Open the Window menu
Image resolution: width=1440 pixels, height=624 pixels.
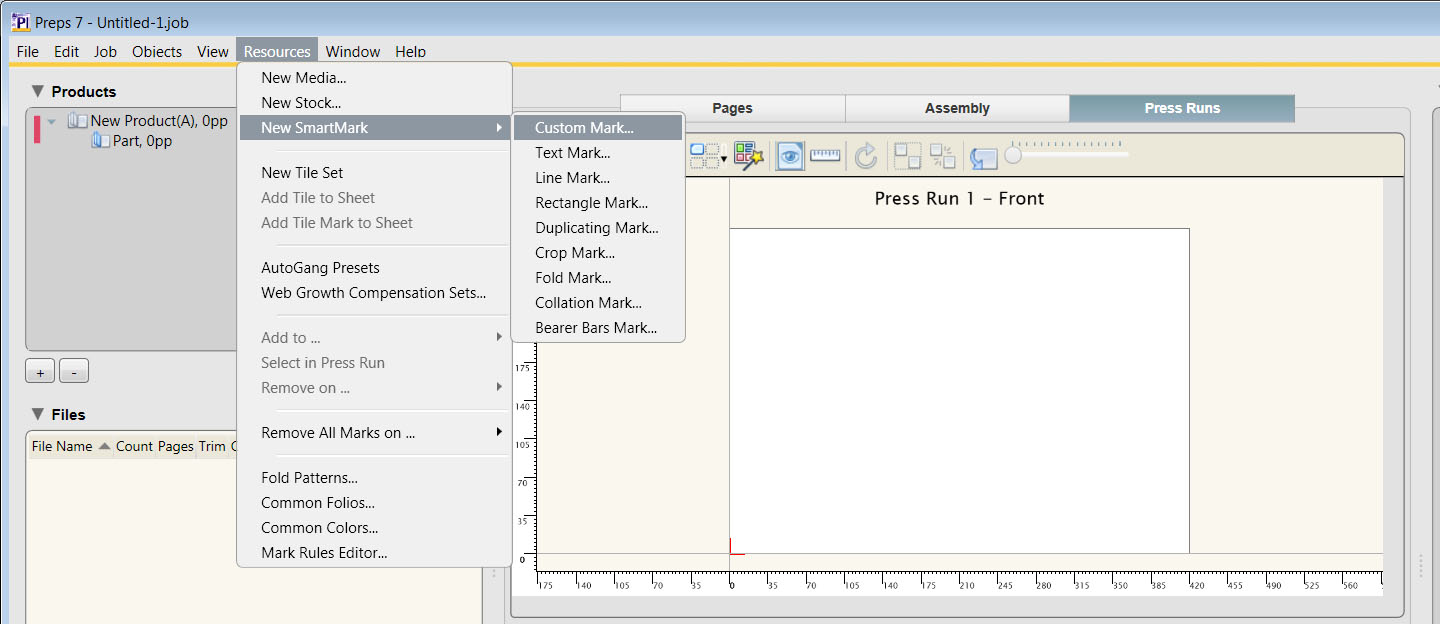353,51
